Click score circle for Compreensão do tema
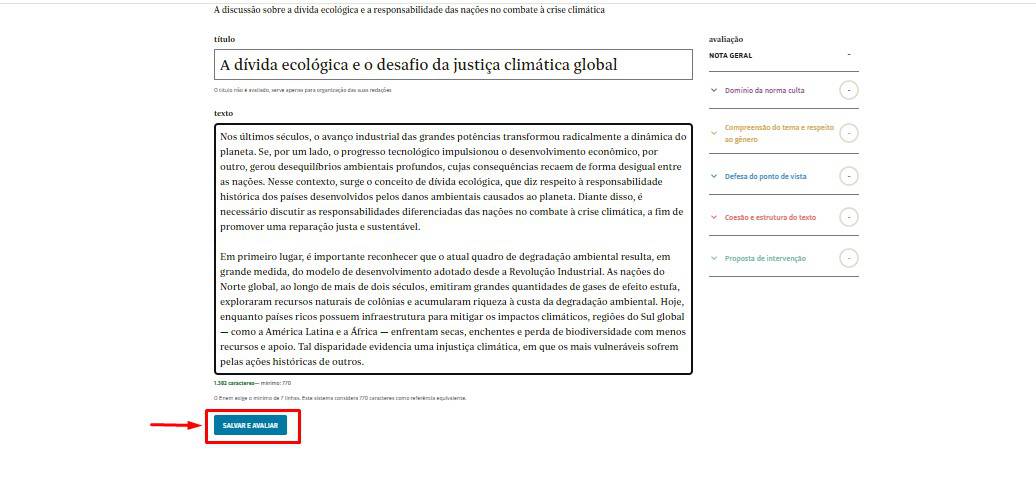This screenshot has width=1036, height=477. click(848, 133)
